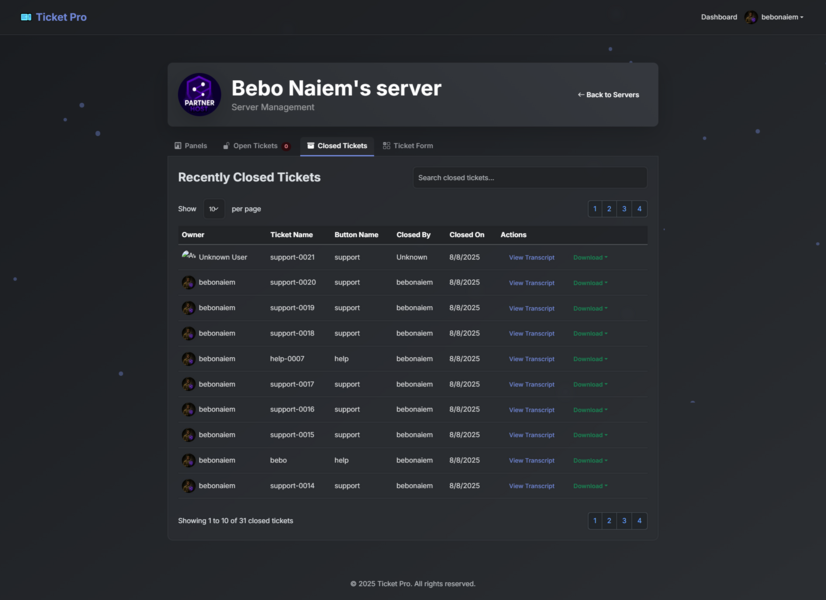This screenshot has width=826, height=600.
Task: Click the owner avatar in the support-0017 row
Action: 189,385
